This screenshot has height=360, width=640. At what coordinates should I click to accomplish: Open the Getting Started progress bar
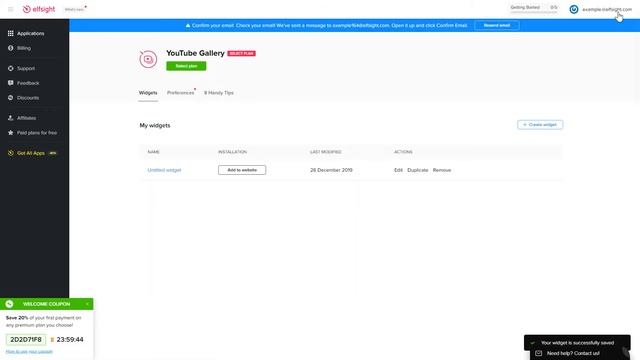pyautogui.click(x=533, y=8)
